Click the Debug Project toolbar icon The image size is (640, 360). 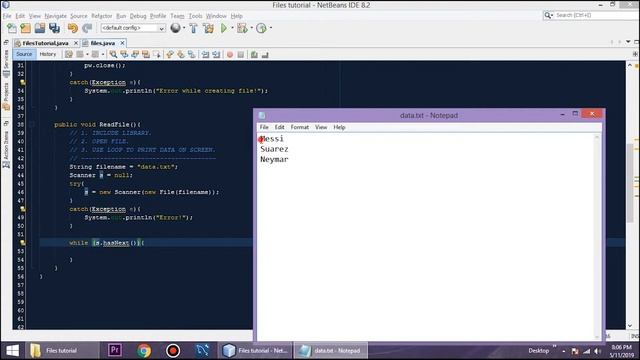242,28
